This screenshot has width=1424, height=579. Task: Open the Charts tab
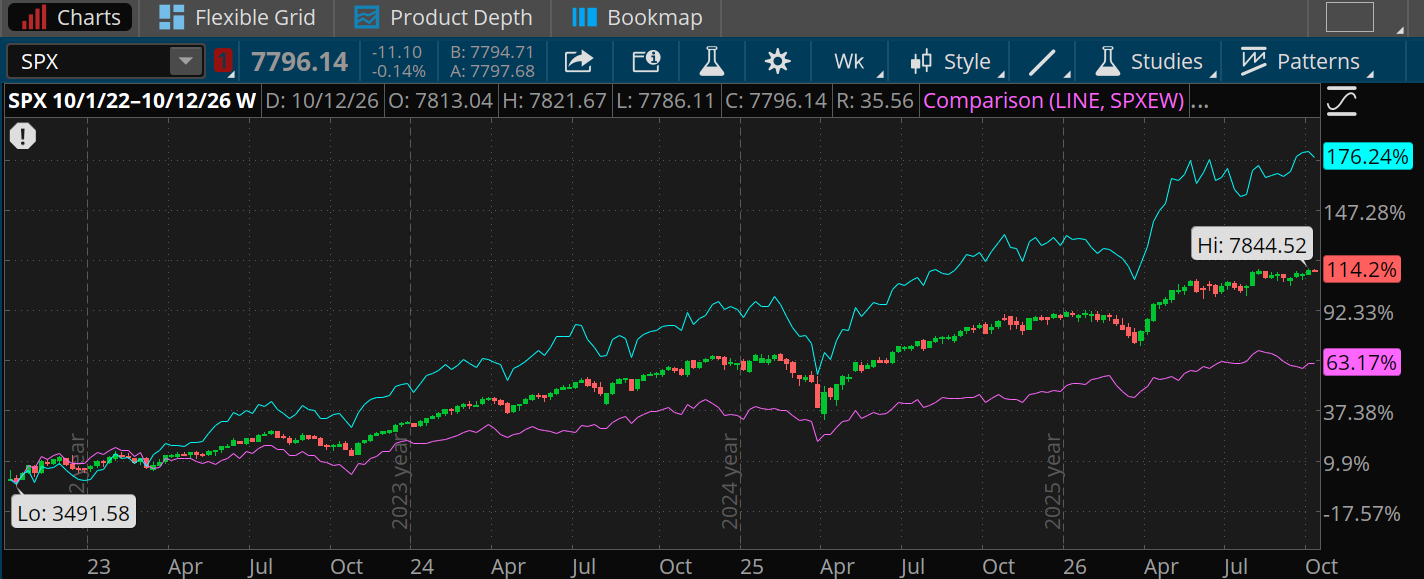72,17
